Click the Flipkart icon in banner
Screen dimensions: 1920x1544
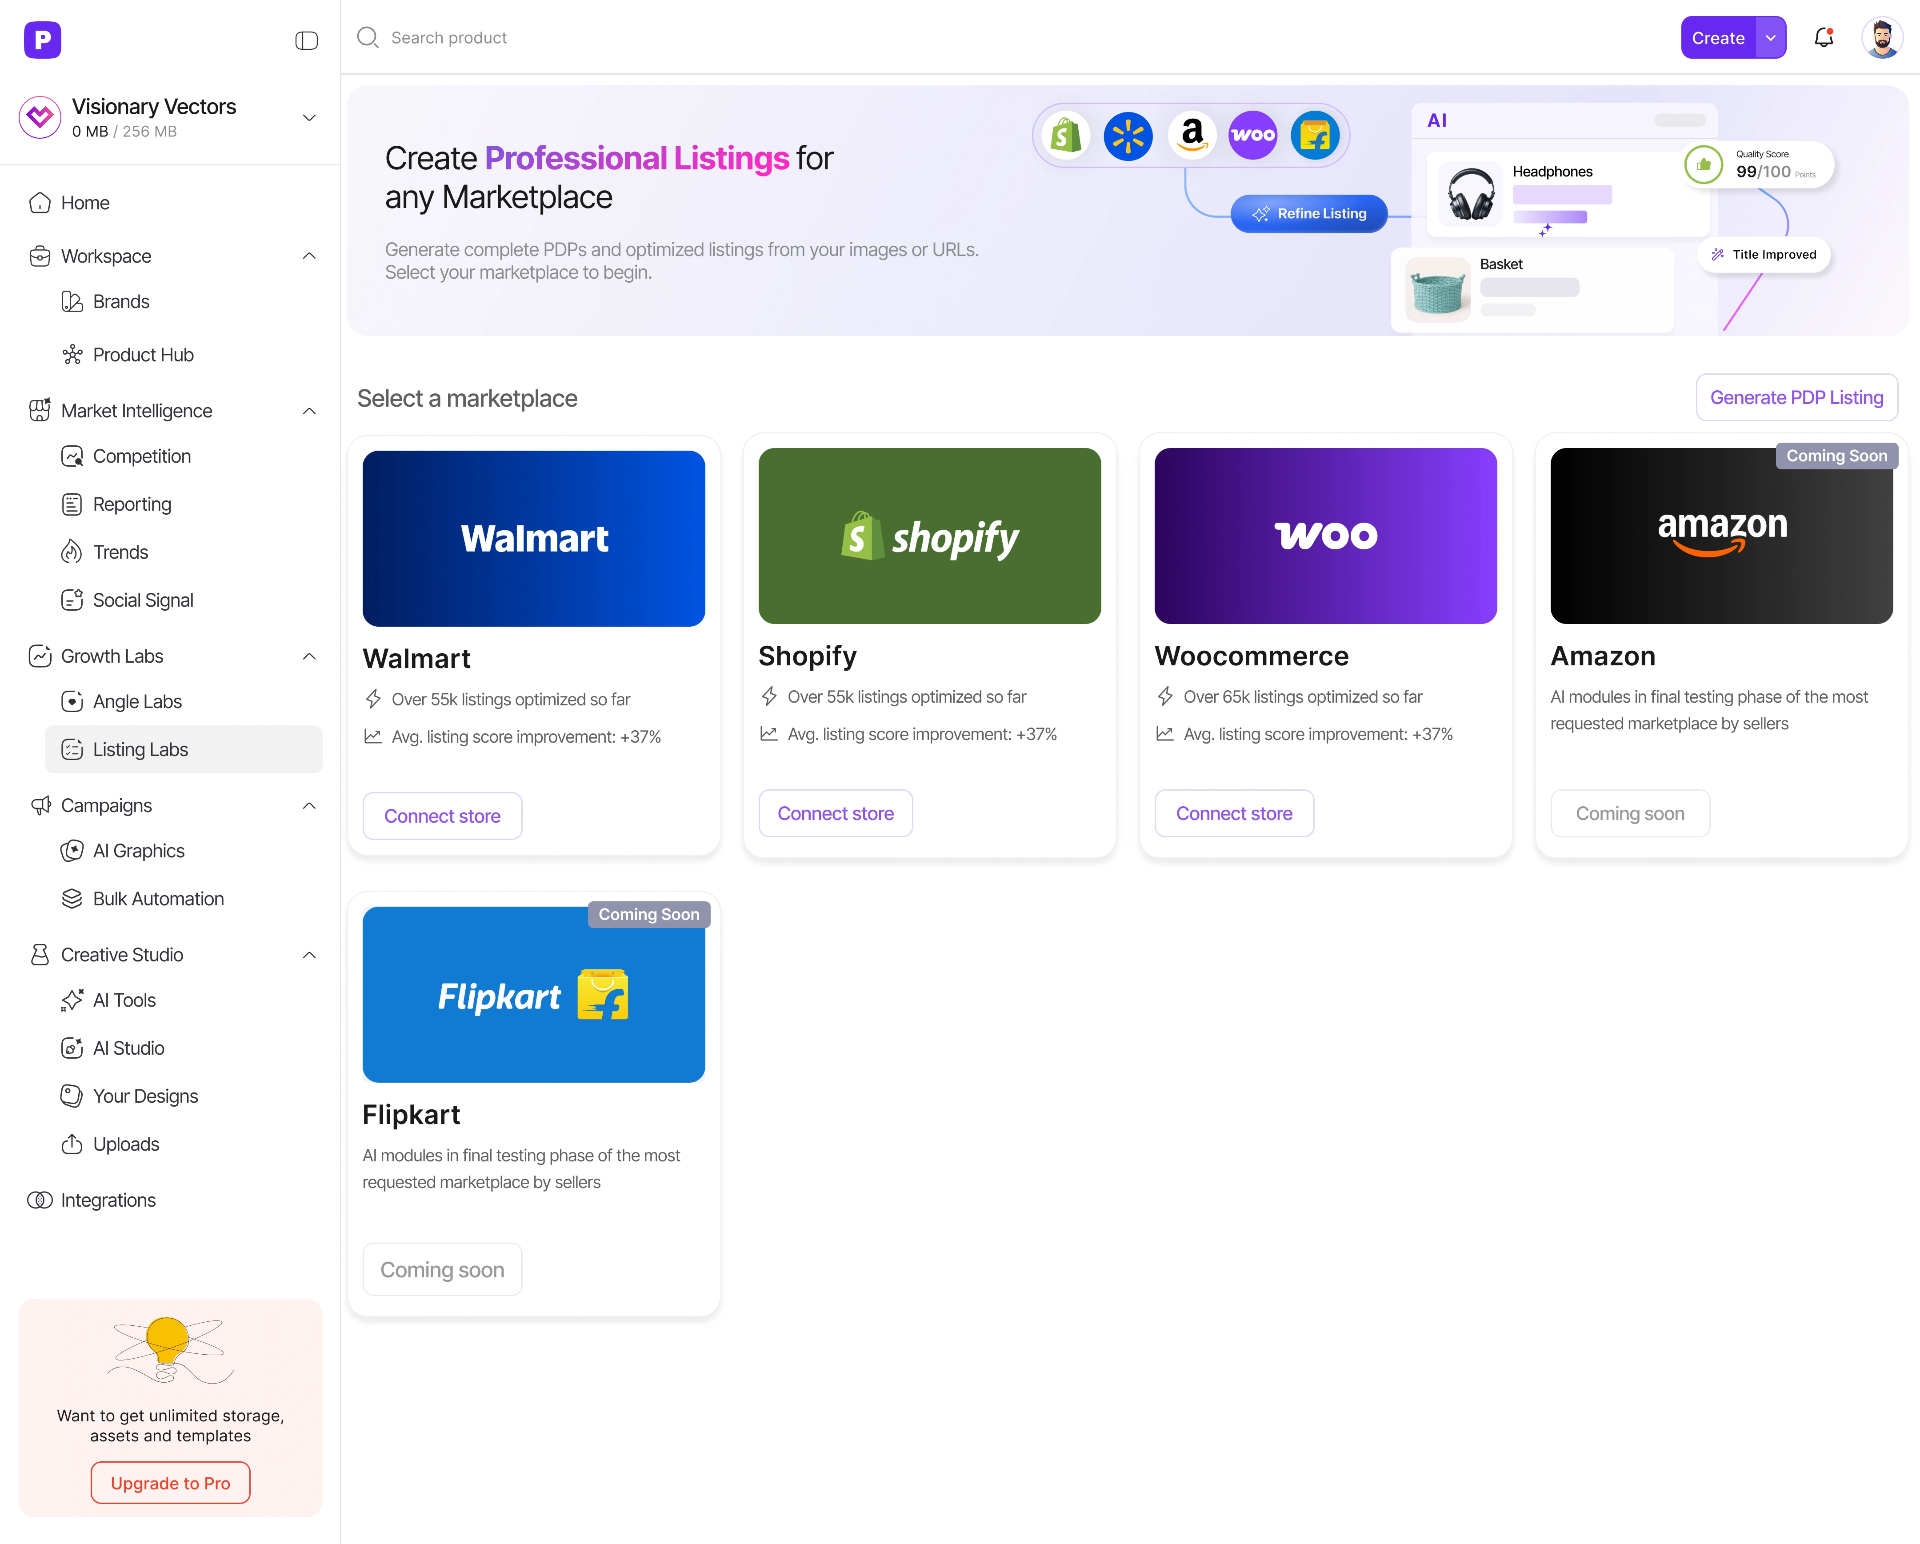[1315, 135]
